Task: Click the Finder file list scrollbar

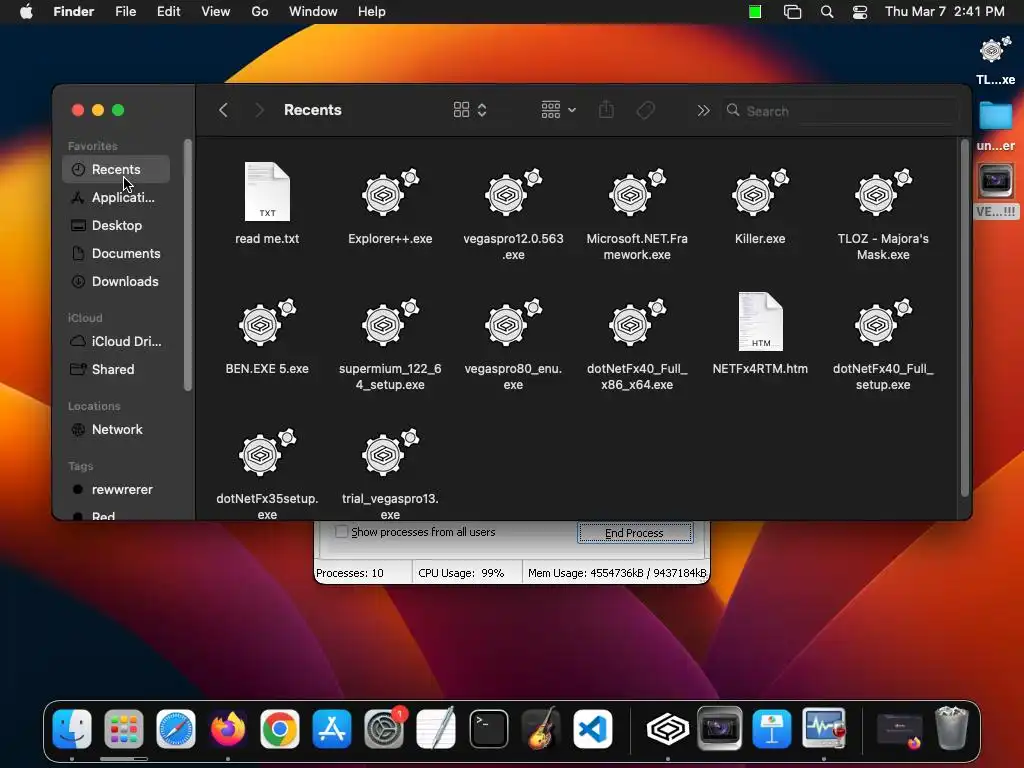Action: [x=964, y=318]
